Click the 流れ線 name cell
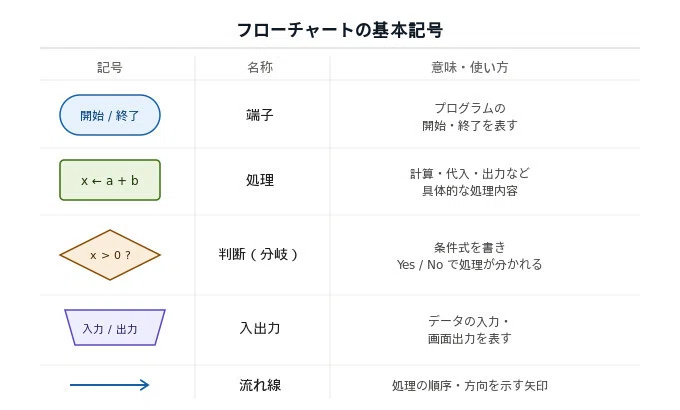This screenshot has height=410, width=680. (260, 385)
